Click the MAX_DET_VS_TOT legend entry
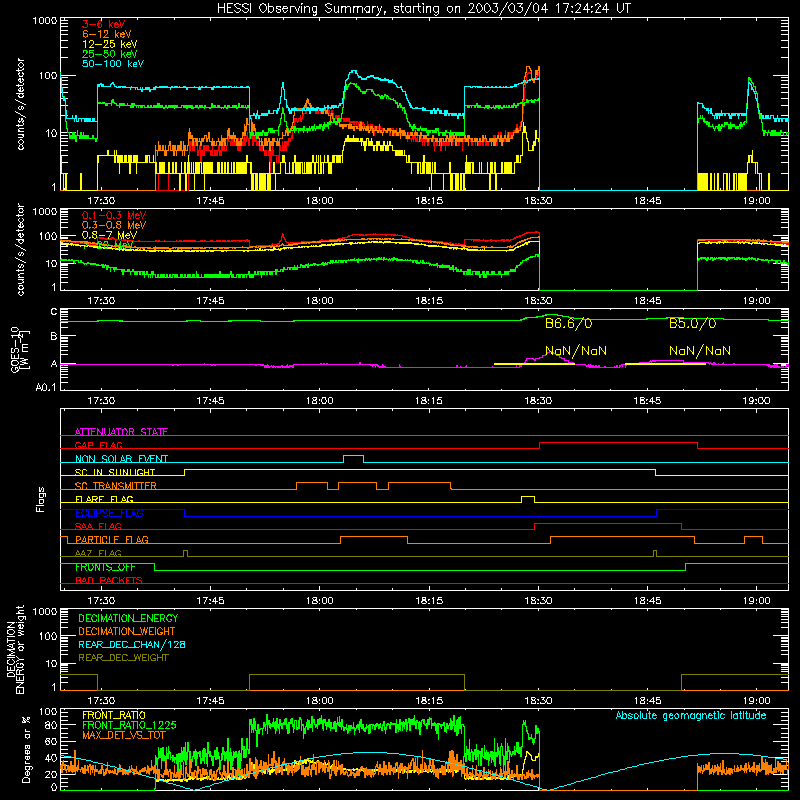This screenshot has width=800, height=800. [x=124, y=735]
